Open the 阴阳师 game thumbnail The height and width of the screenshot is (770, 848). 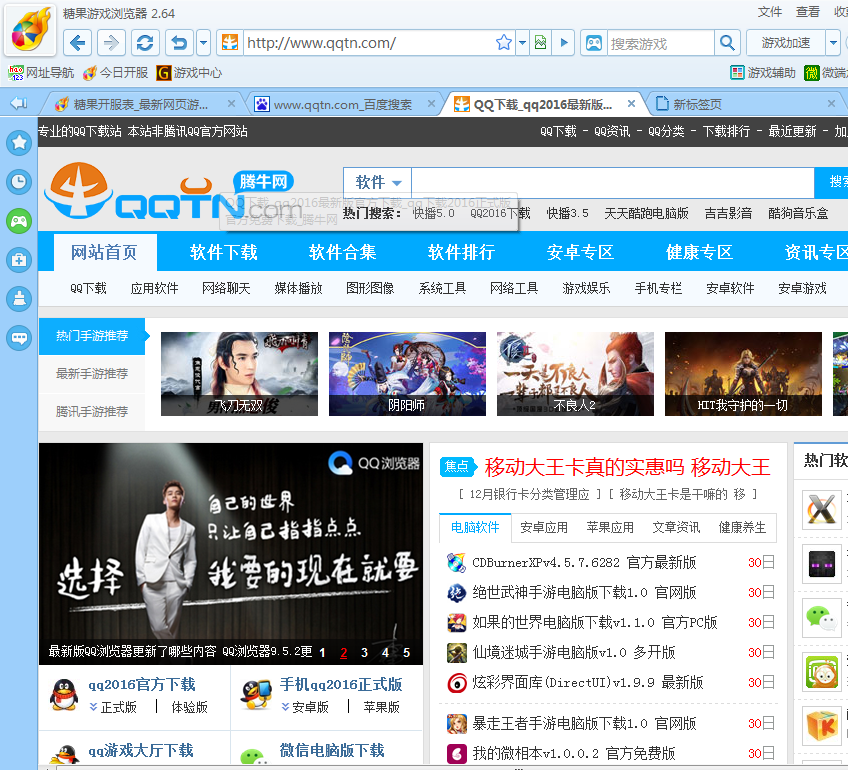pyautogui.click(x=407, y=374)
